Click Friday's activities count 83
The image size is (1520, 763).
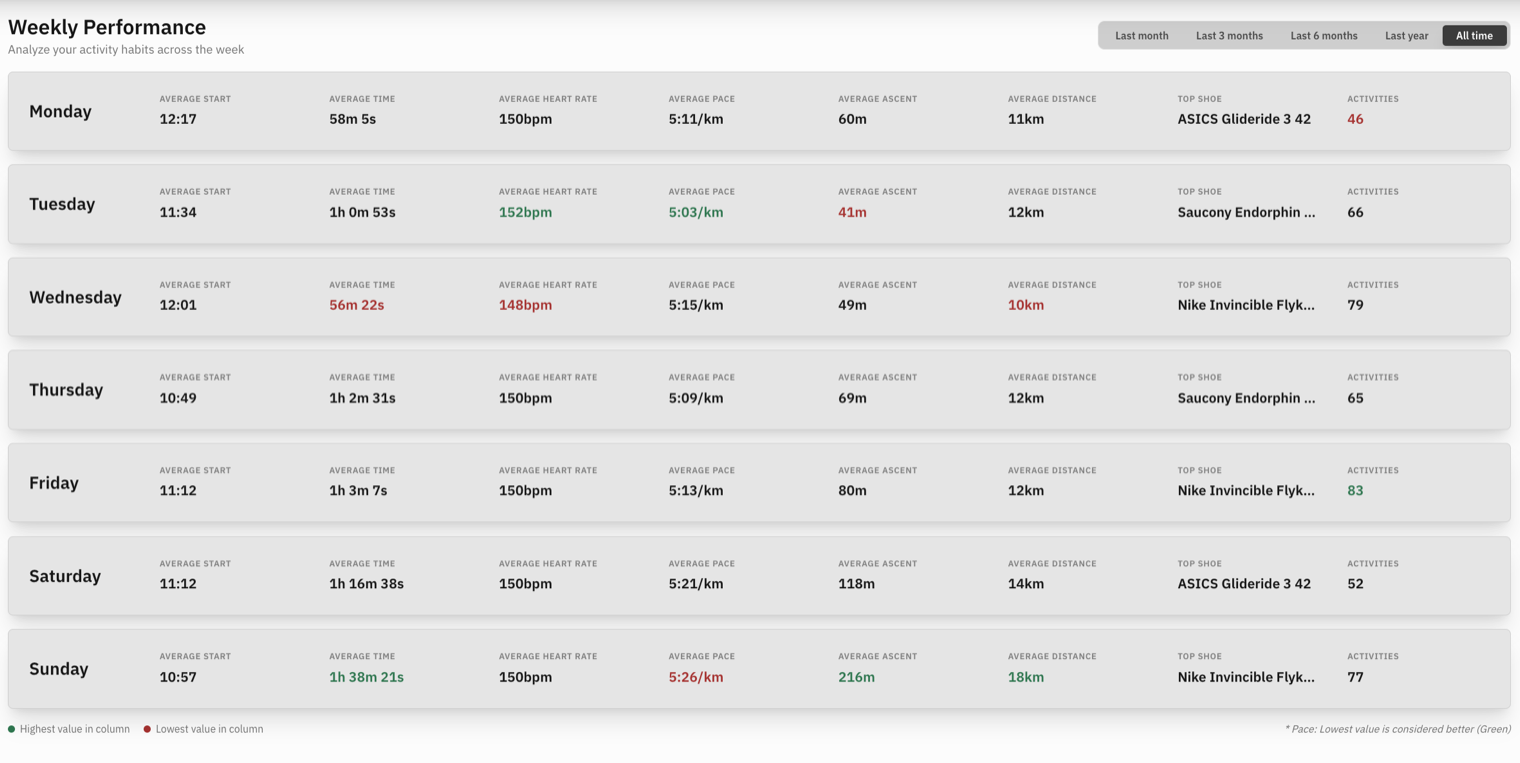pyautogui.click(x=1355, y=491)
